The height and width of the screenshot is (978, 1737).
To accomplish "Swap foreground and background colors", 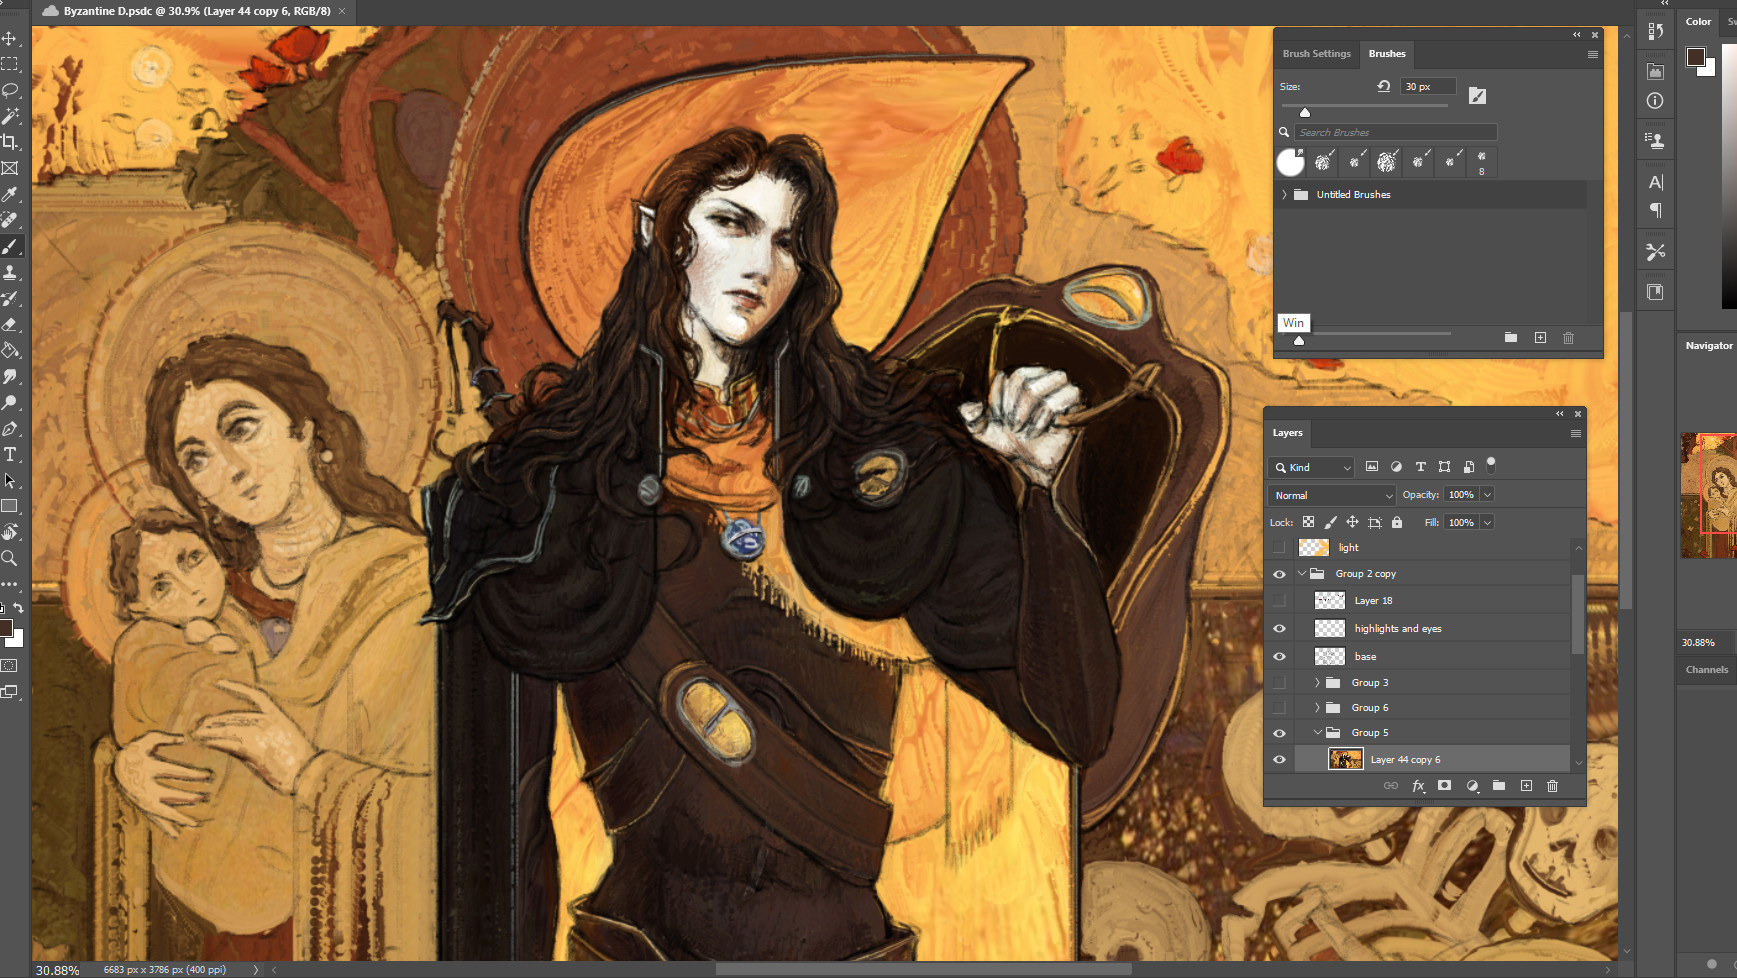I will (18, 607).
